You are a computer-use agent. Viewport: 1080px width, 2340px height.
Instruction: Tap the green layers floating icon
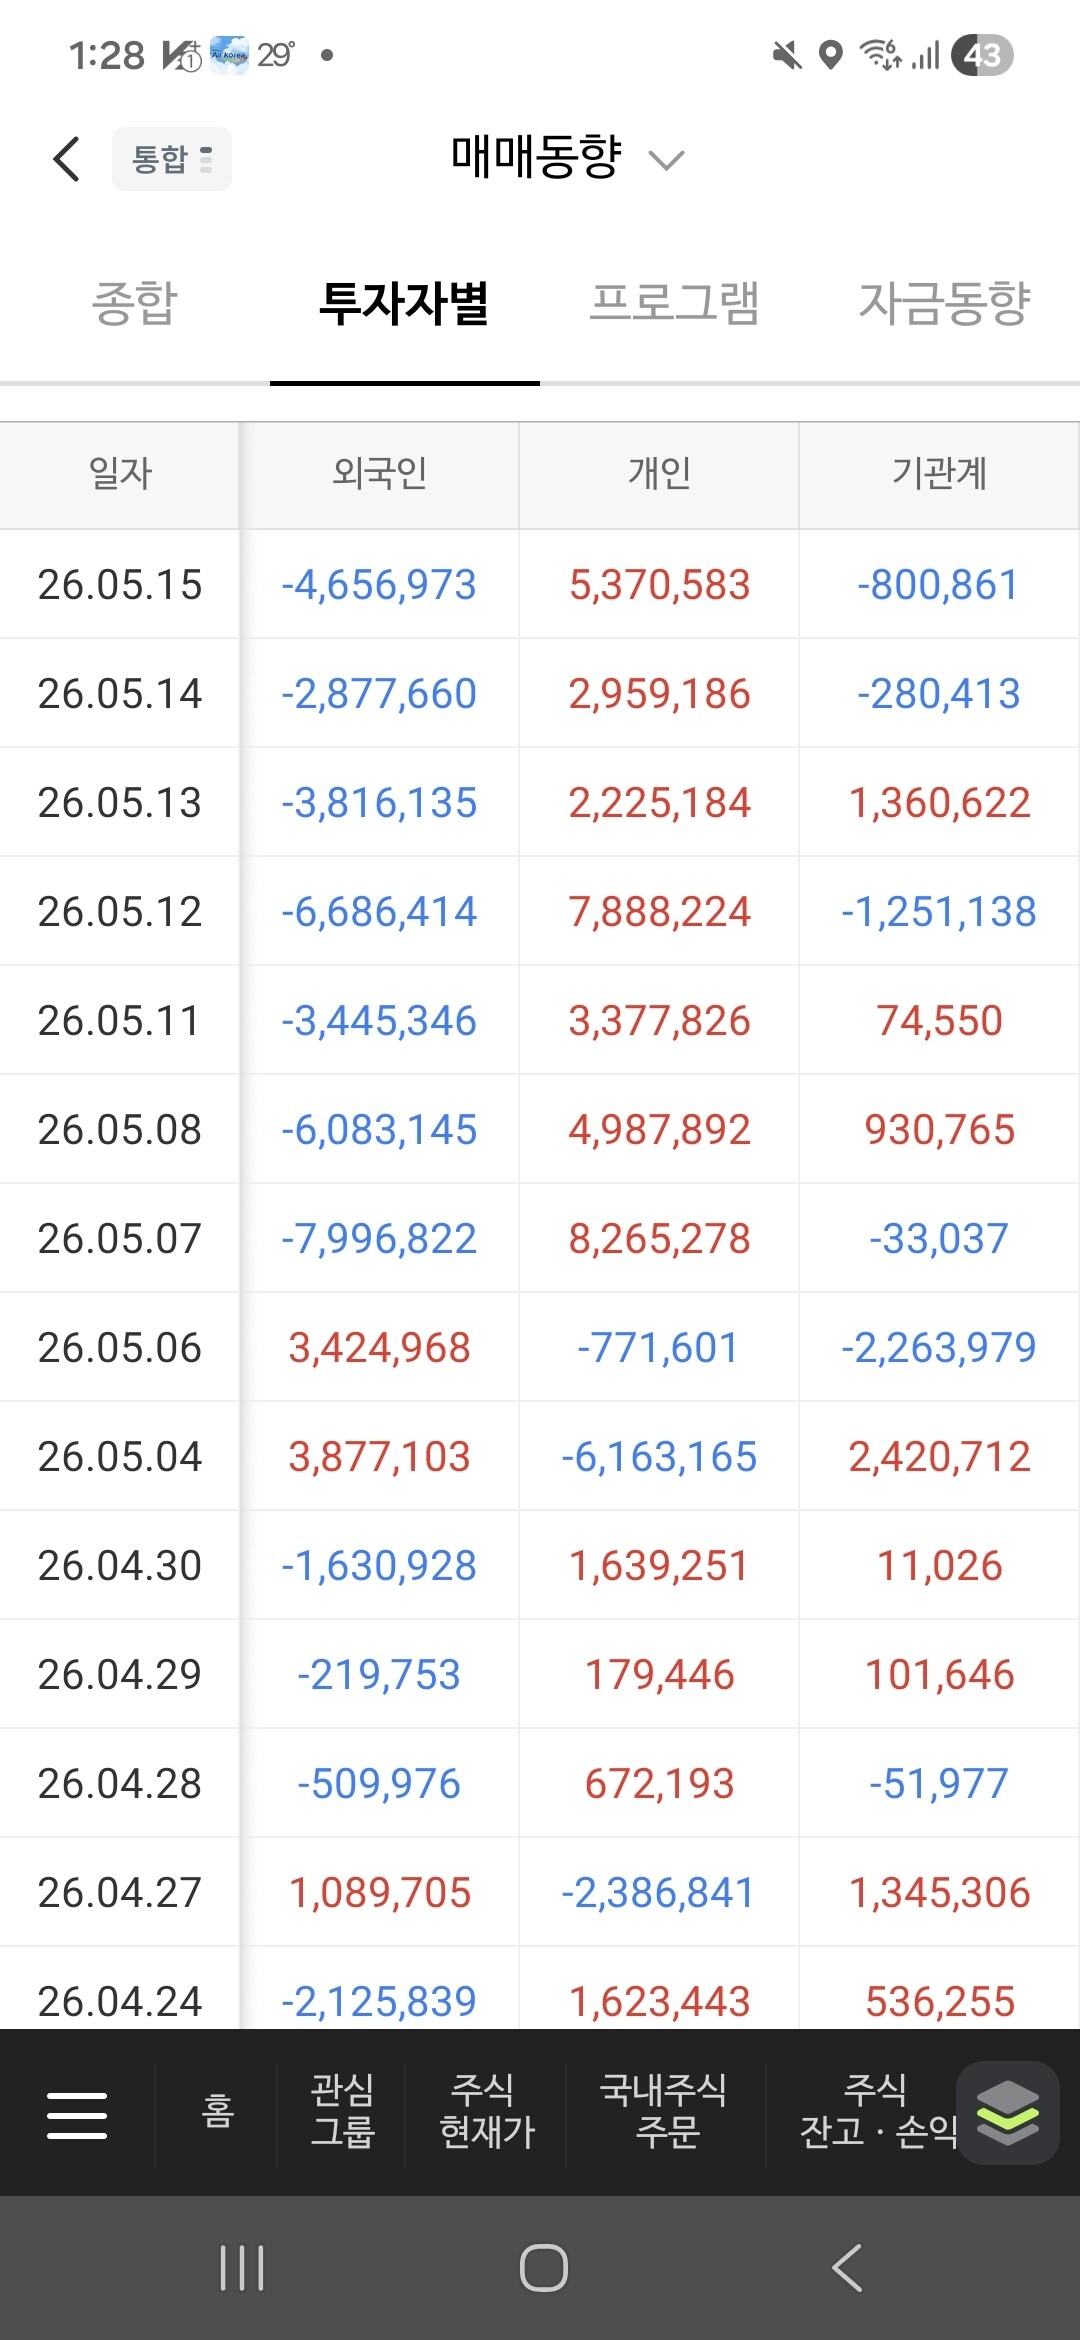click(1007, 2113)
